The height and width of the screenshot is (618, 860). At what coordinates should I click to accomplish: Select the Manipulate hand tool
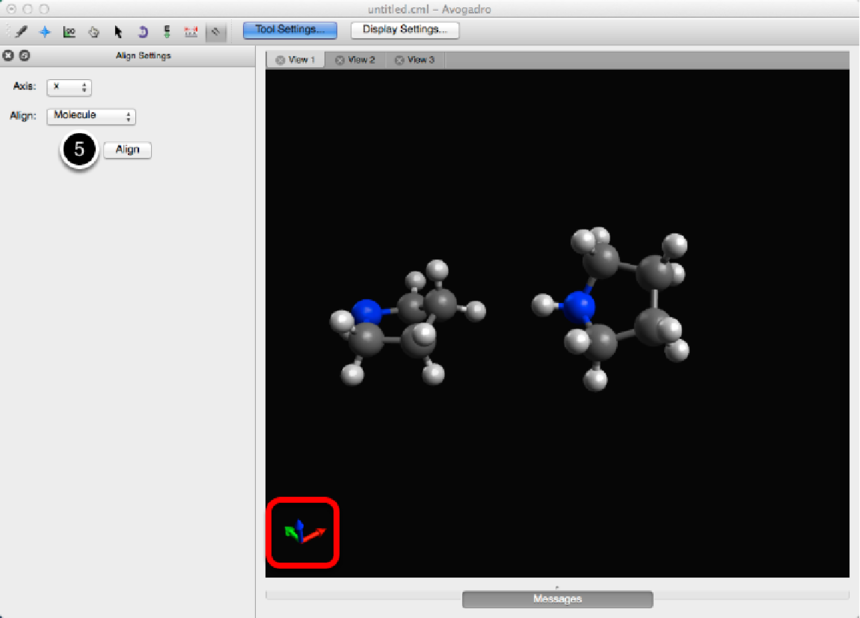click(x=94, y=31)
